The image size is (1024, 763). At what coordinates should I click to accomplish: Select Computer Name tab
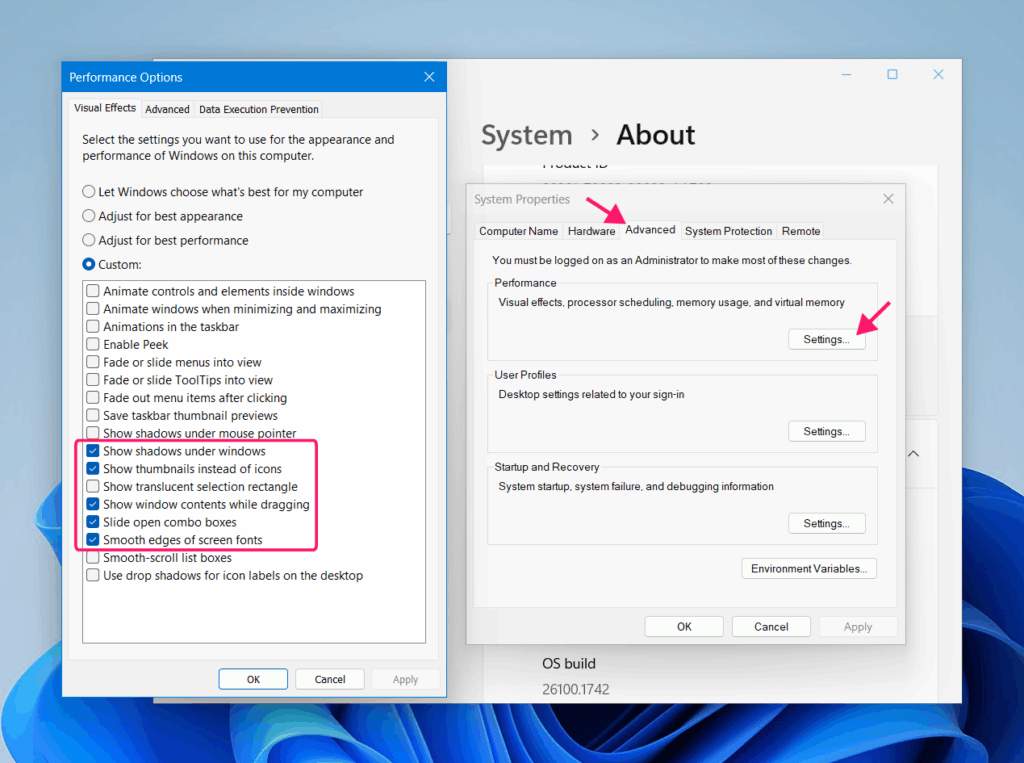[519, 231]
